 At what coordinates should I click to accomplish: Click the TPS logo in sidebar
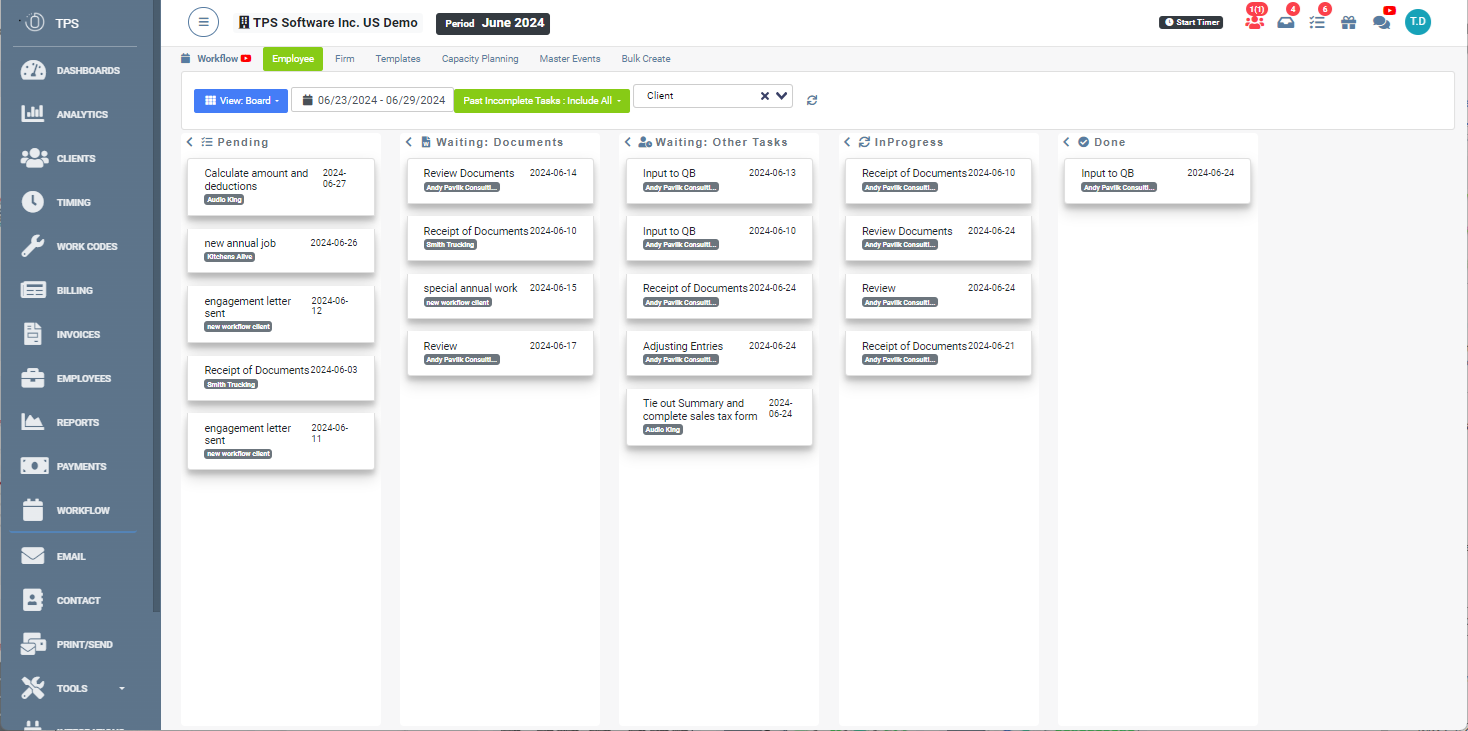[34, 22]
